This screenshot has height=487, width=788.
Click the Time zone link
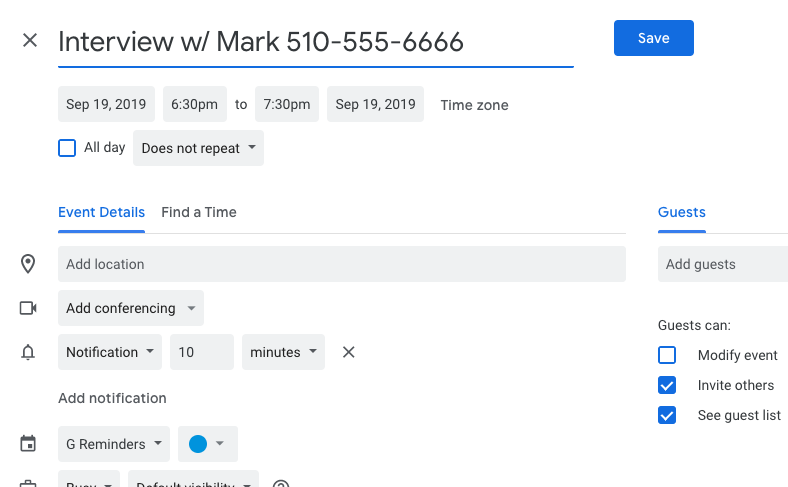(474, 105)
